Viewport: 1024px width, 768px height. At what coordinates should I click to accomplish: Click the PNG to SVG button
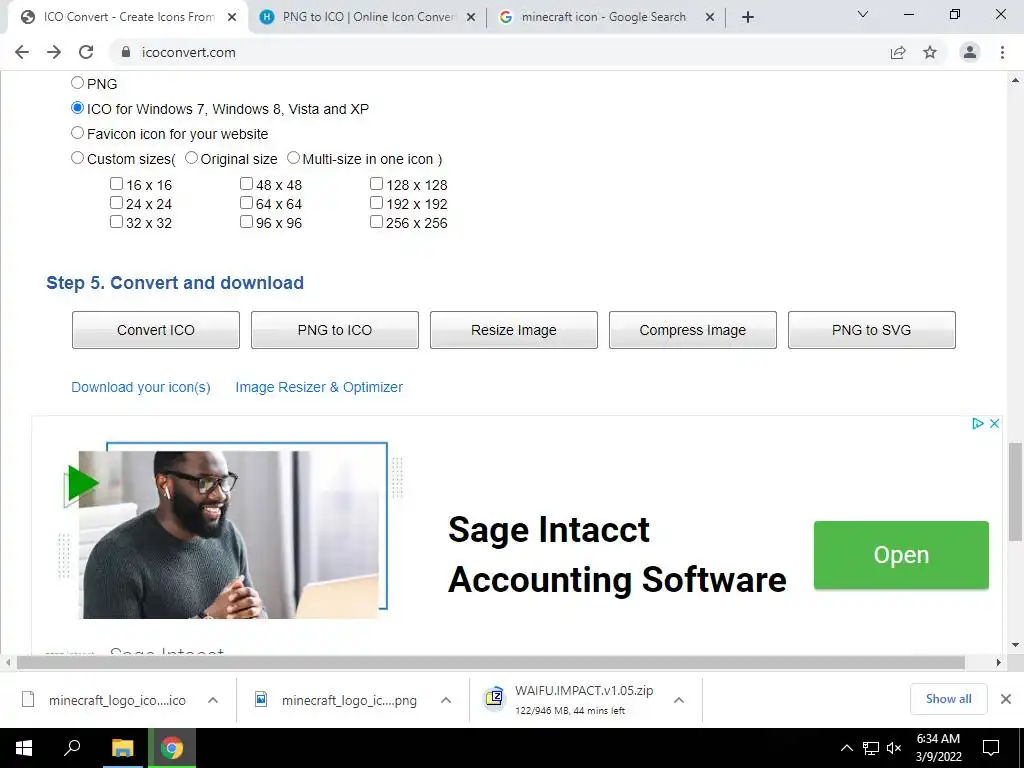pyautogui.click(x=872, y=330)
